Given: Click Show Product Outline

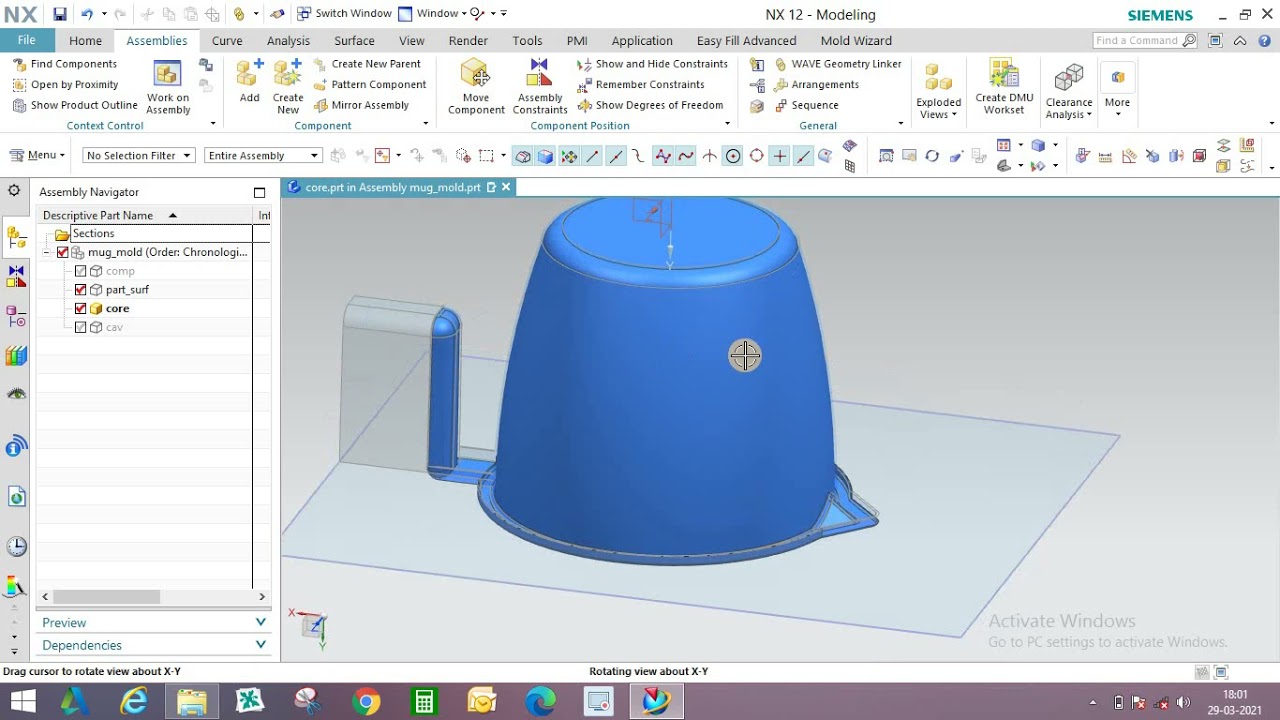Looking at the screenshot, I should tap(75, 105).
